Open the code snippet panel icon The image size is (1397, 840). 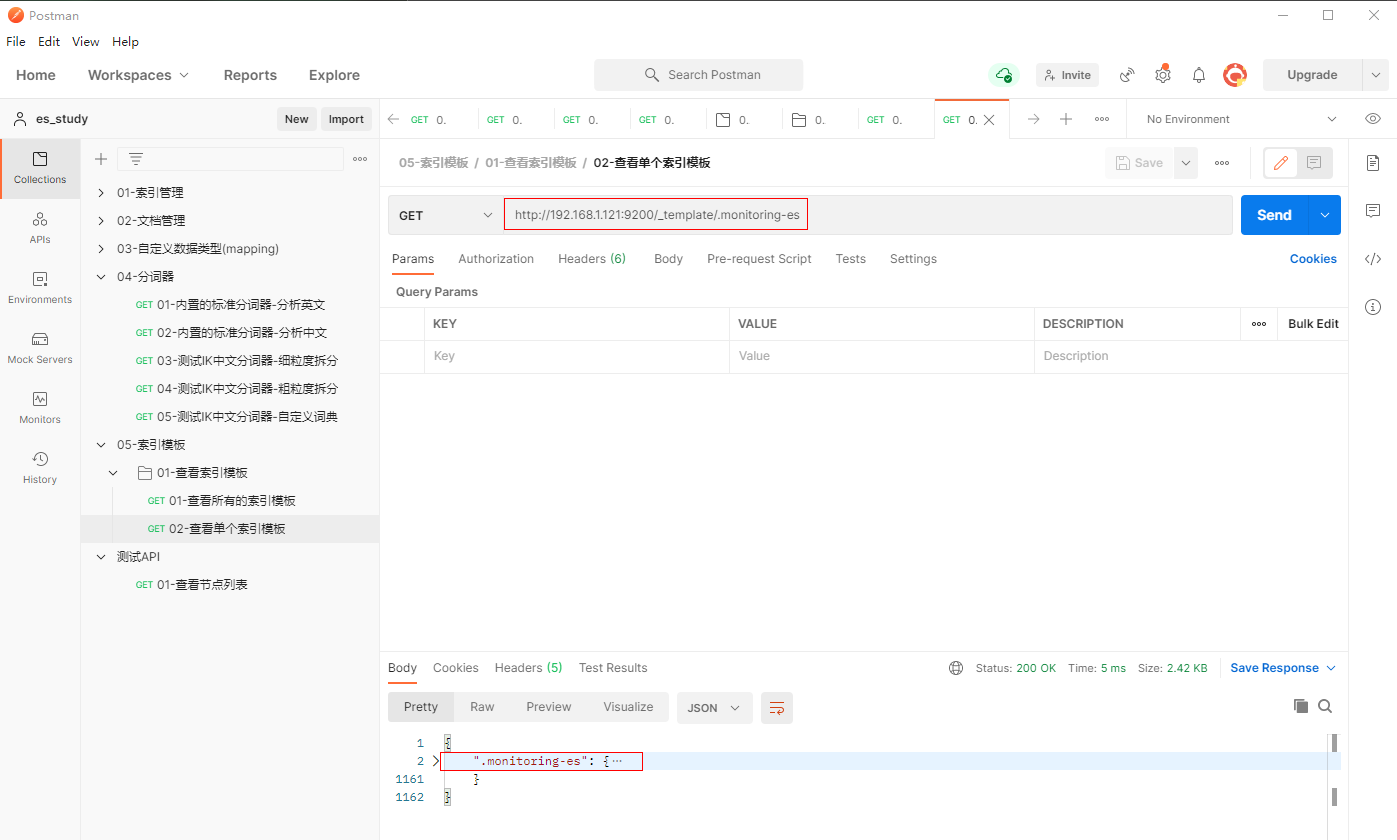point(1373,259)
